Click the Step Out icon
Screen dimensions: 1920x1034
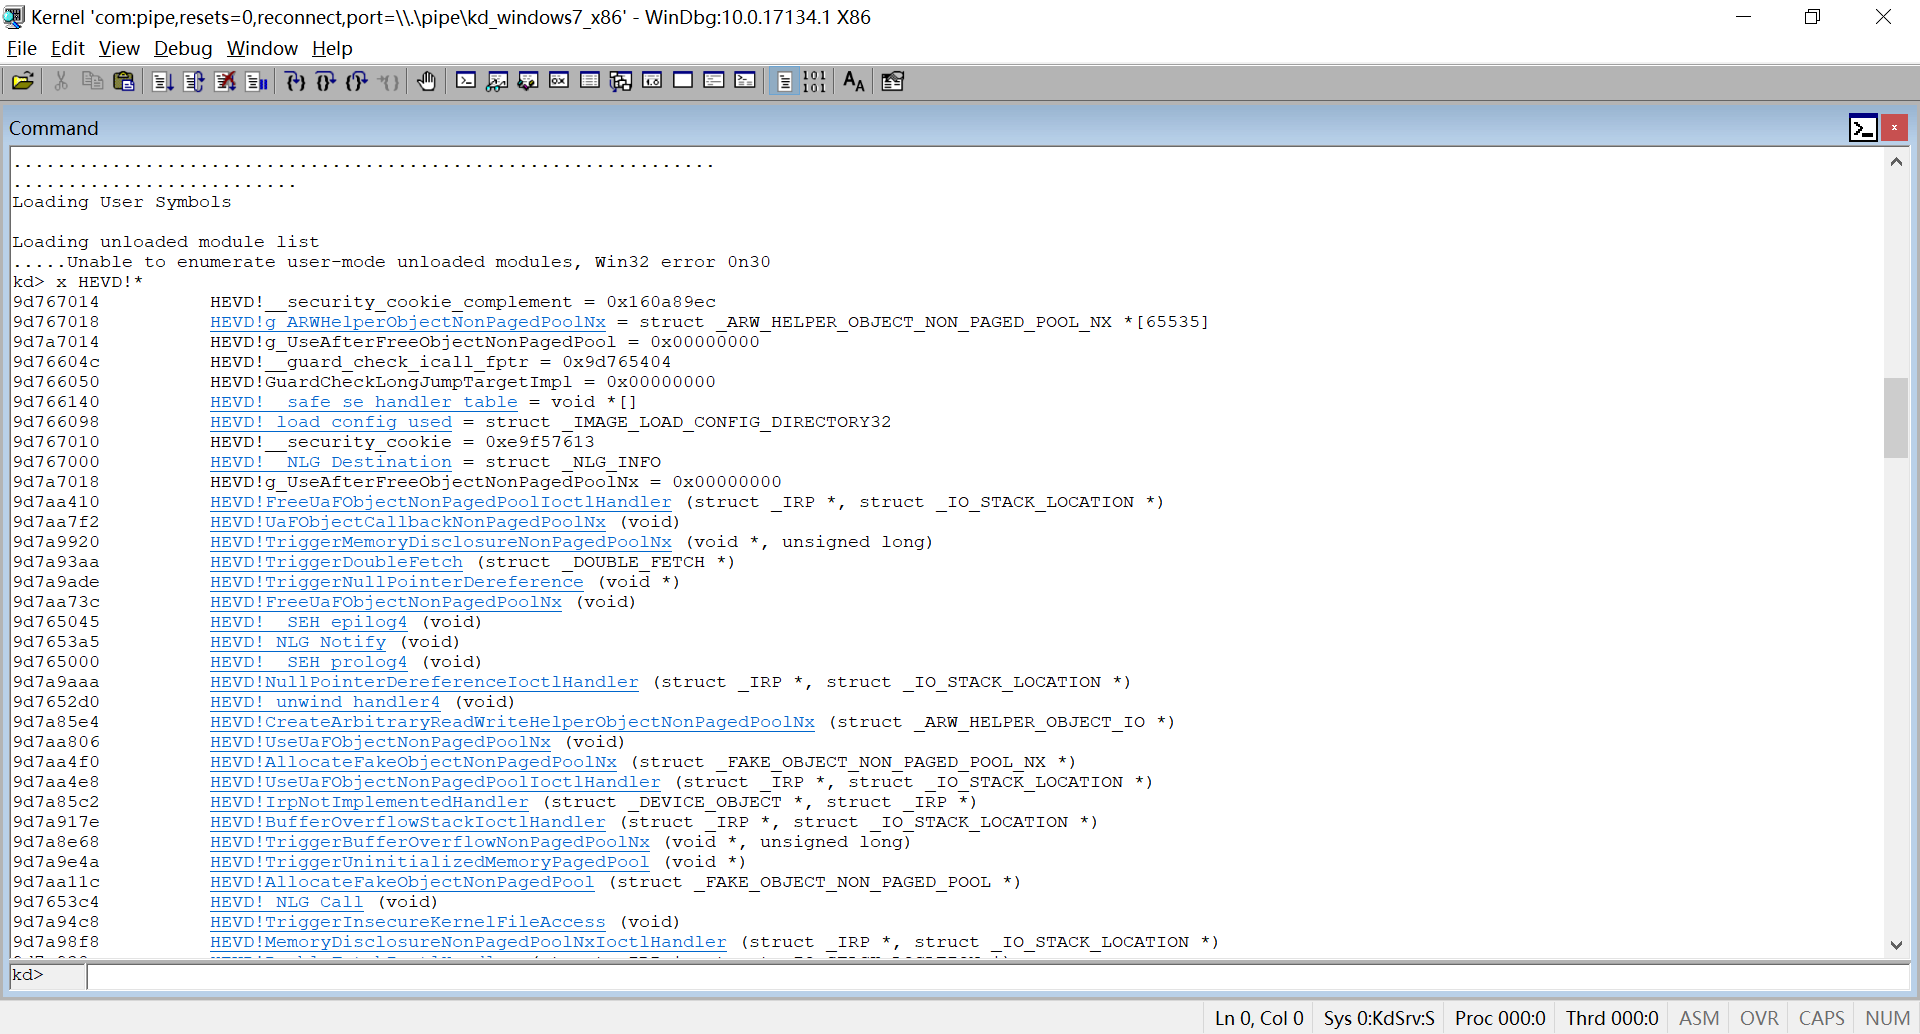click(x=357, y=82)
